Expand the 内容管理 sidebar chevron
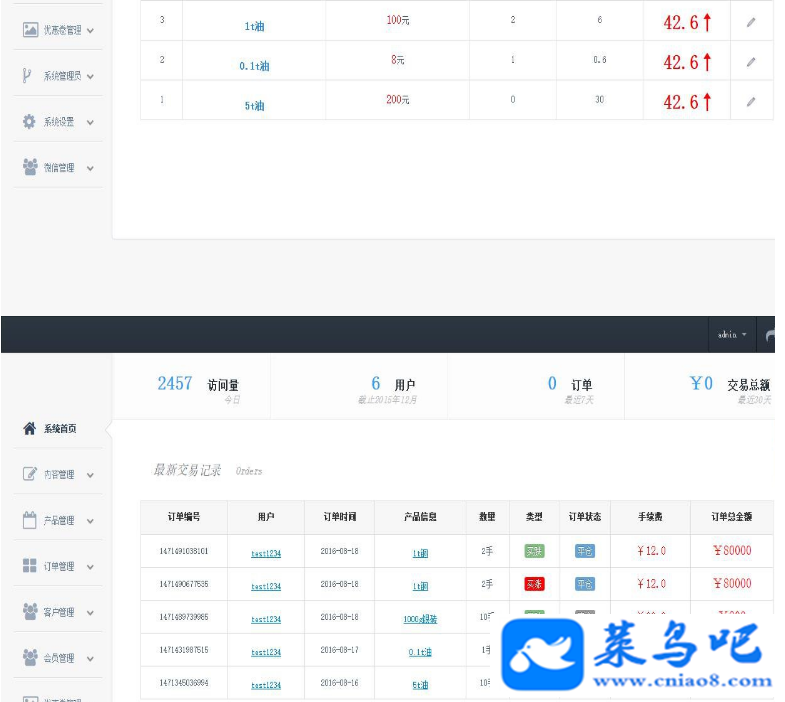Image resolution: width=785 pixels, height=702 pixels. (x=90, y=475)
